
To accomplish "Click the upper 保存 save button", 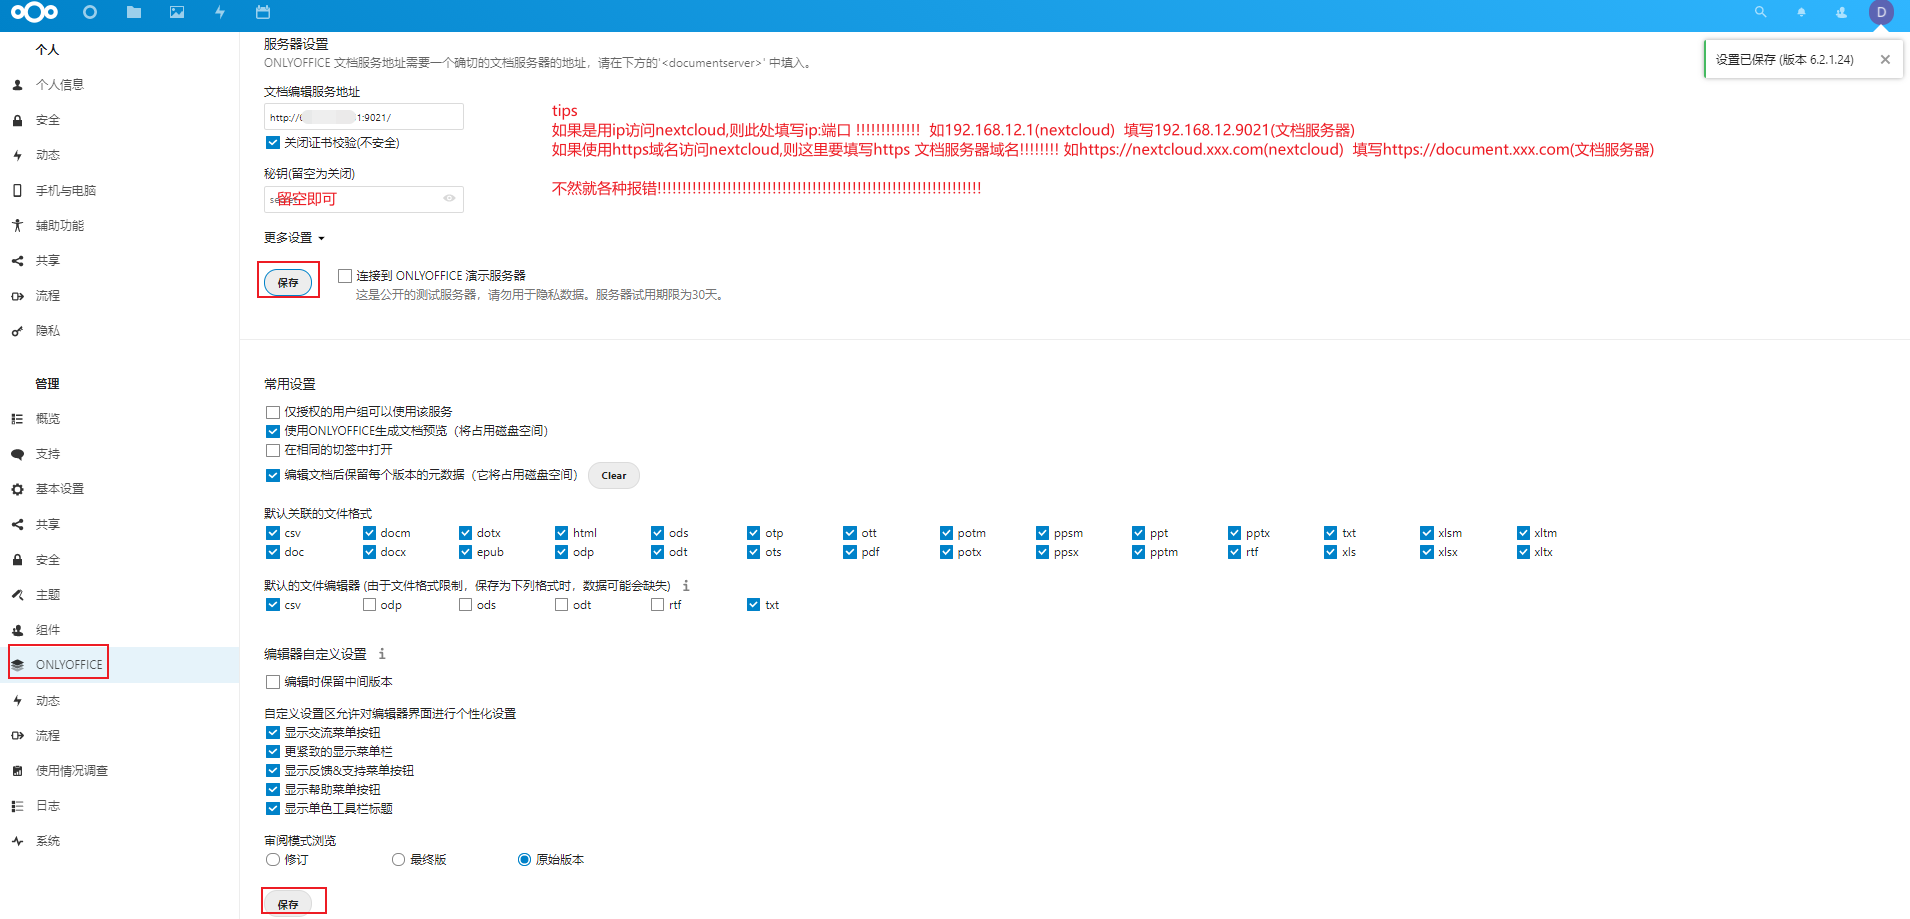I will click(x=288, y=282).
